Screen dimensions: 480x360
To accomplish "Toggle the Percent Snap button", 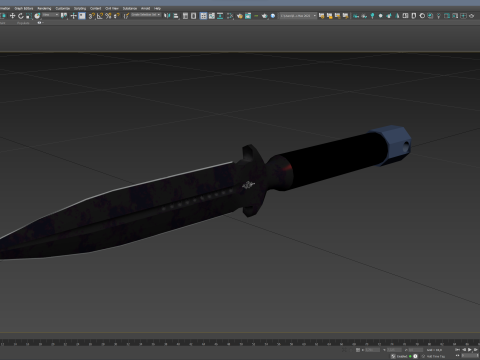I will [x=108, y=16].
